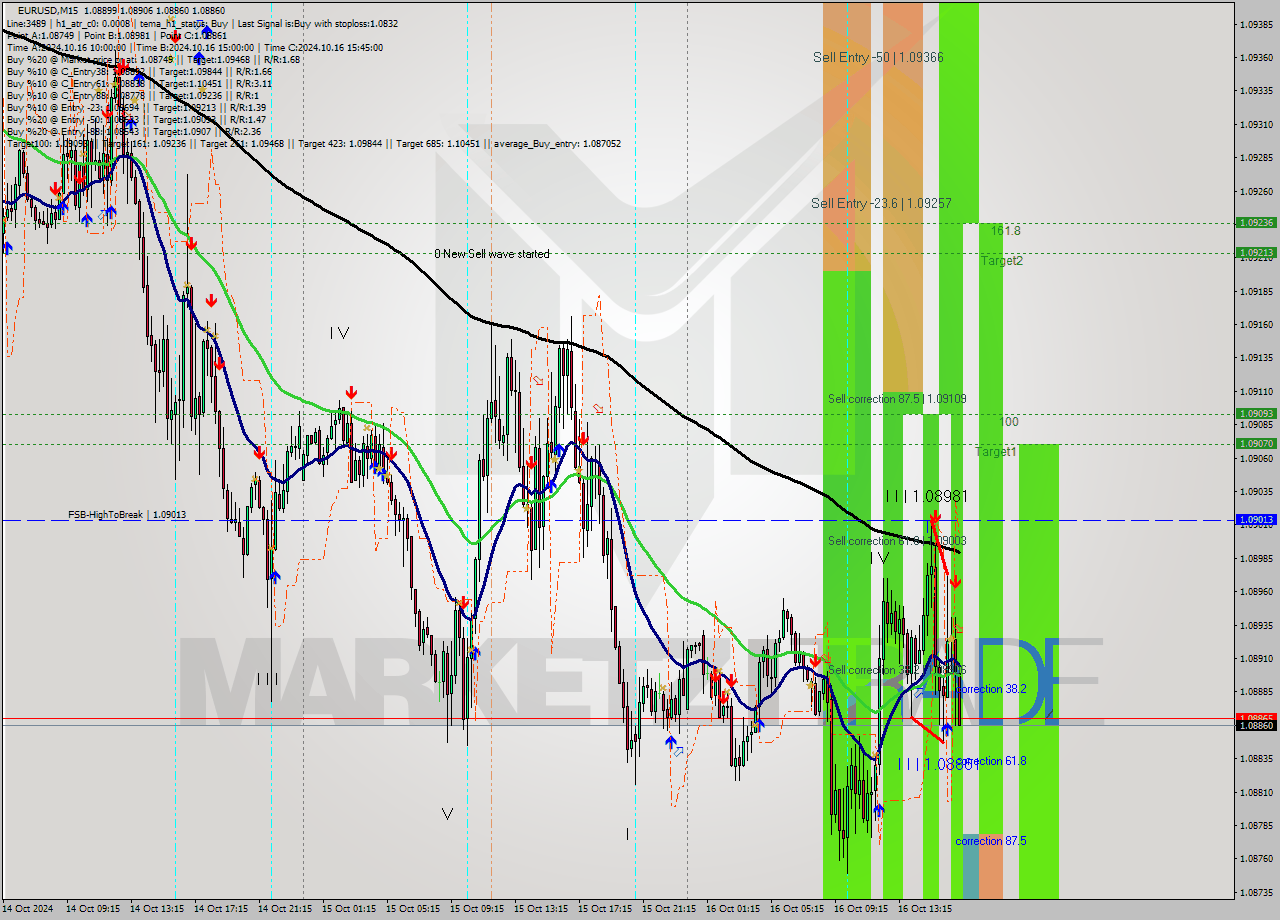The image size is (1280, 920).
Task: Click the 1.09385 price scale value
Action: (1255, 24)
